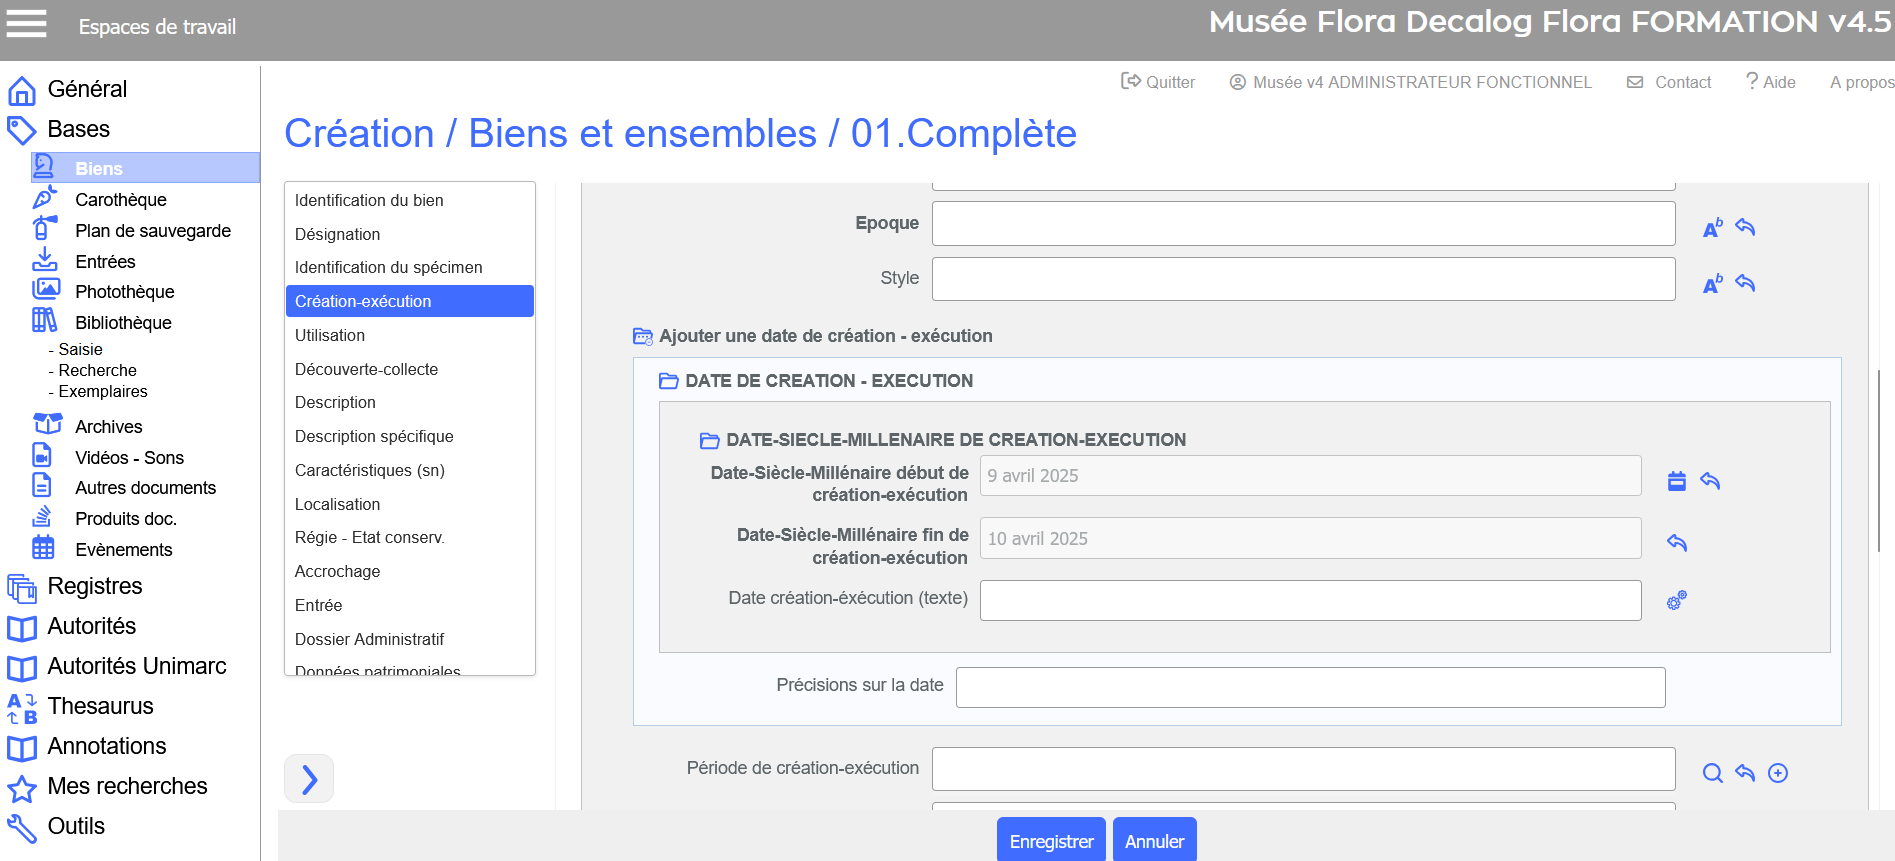Click the Quitter link

tap(1158, 82)
